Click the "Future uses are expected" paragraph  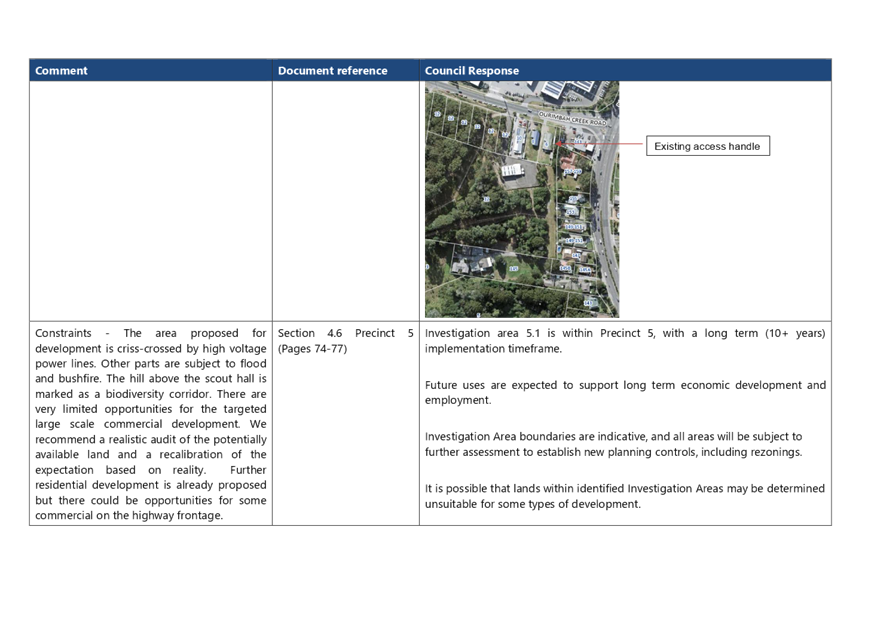625,392
